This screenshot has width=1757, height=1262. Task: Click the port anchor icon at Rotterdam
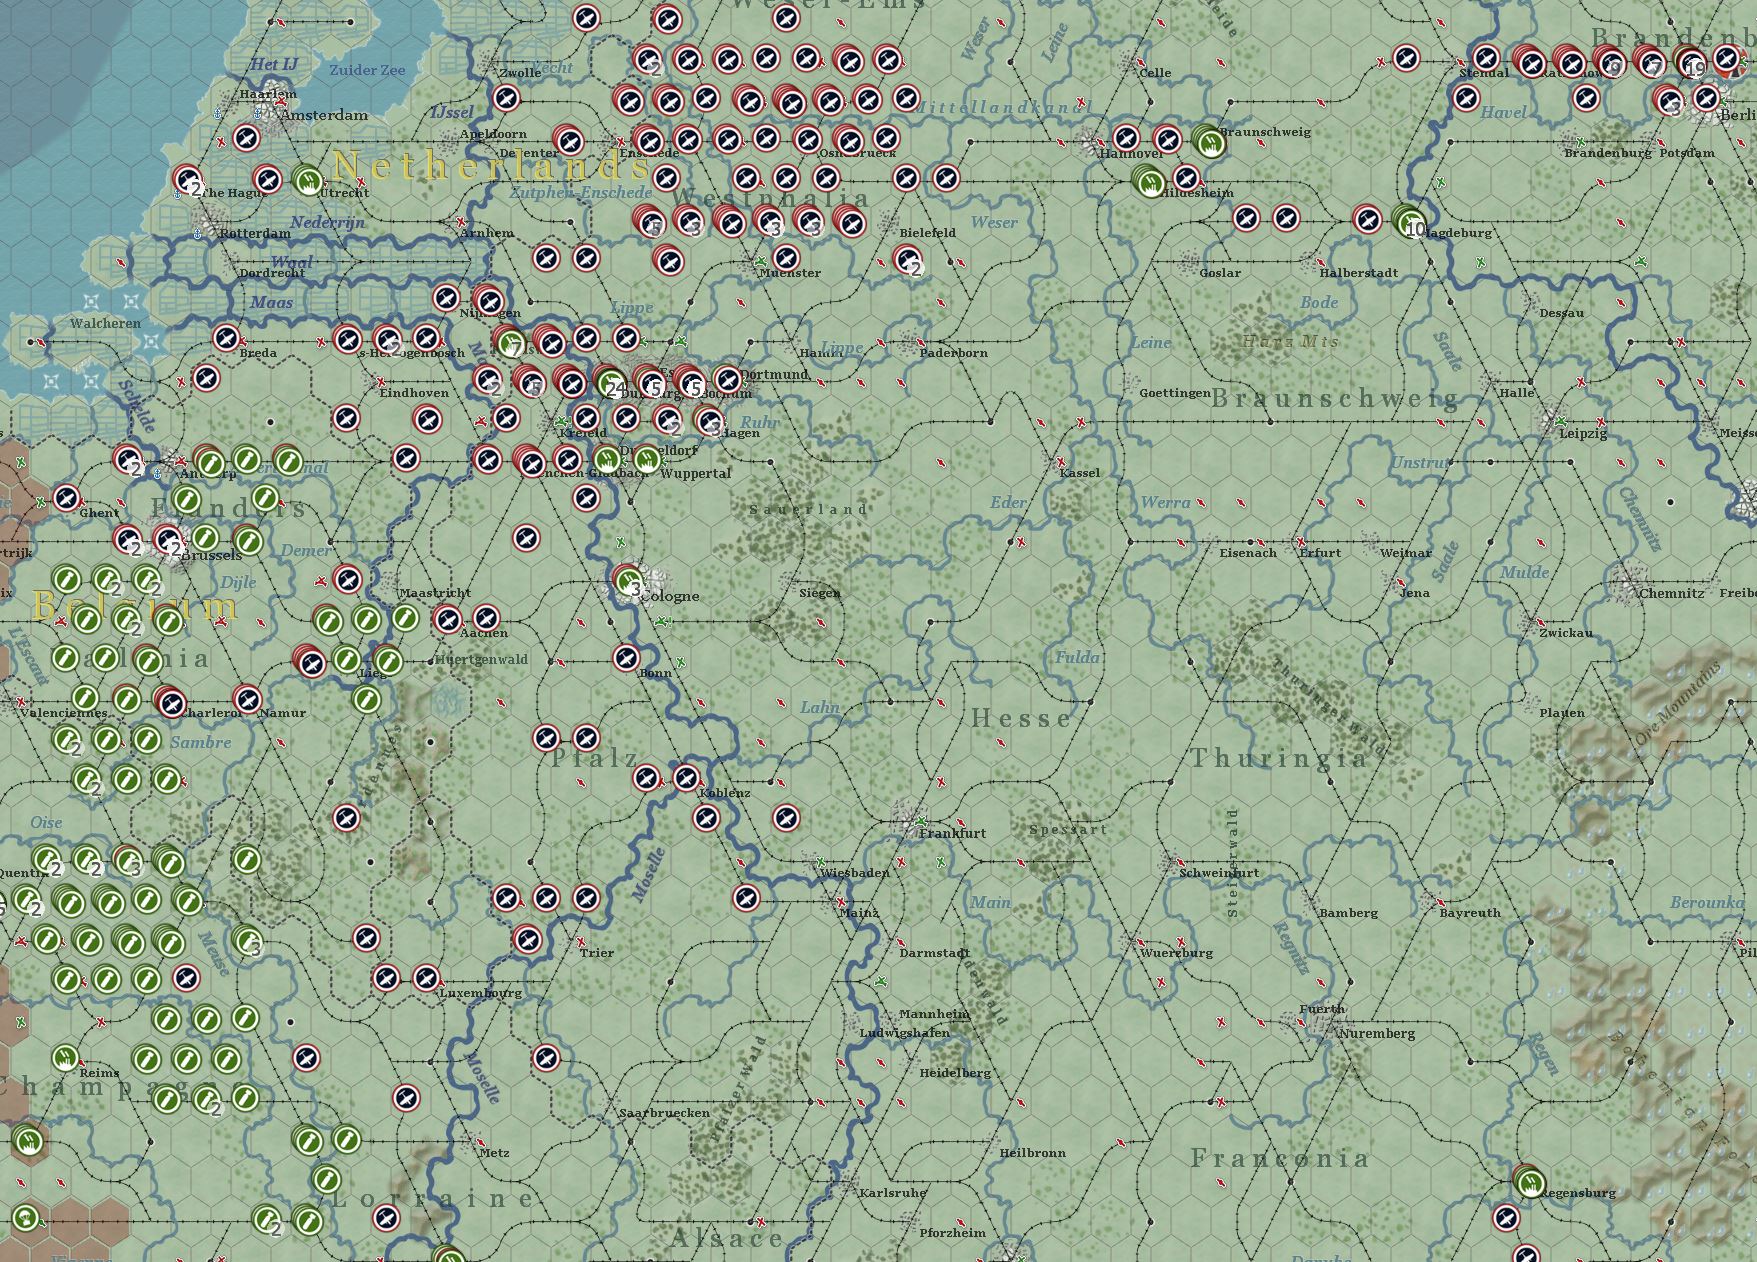click(197, 233)
